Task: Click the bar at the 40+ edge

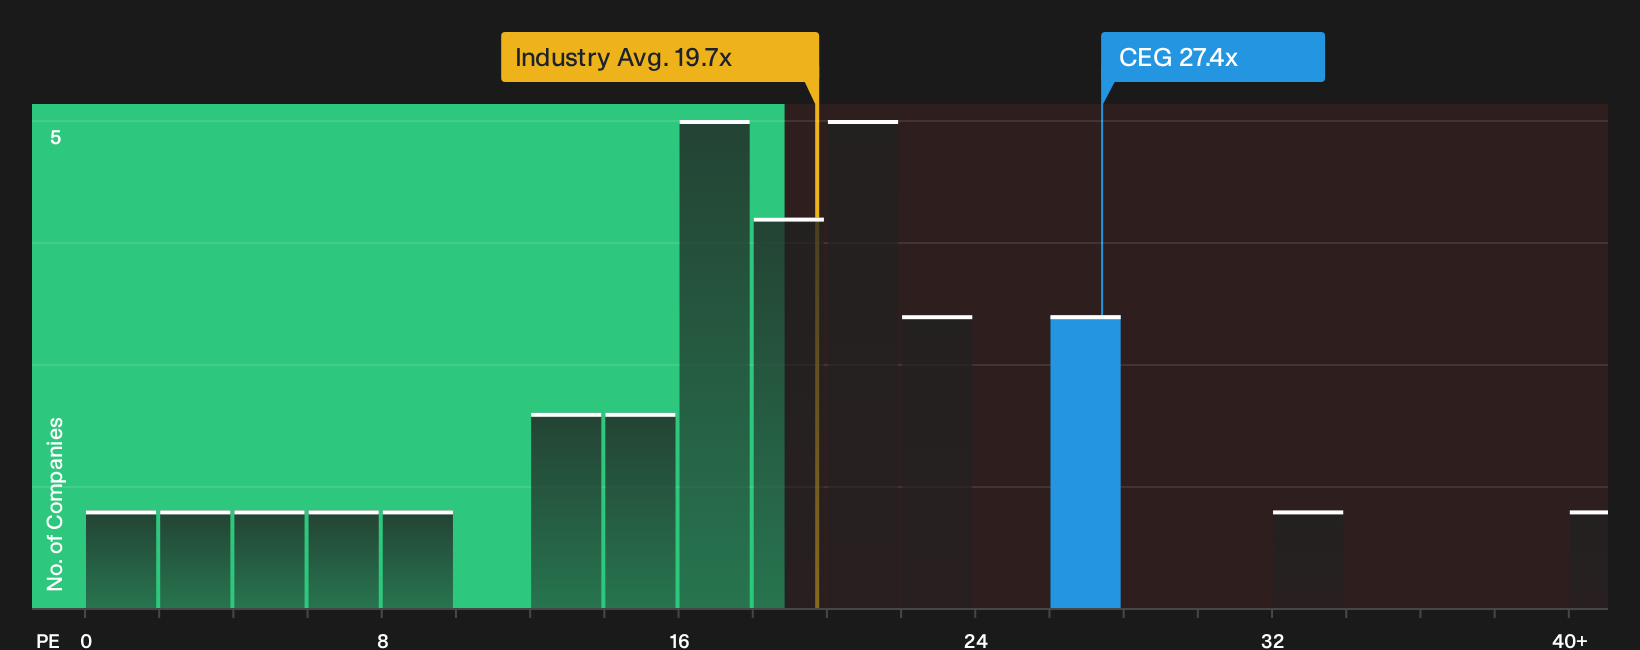Action: [1589, 560]
